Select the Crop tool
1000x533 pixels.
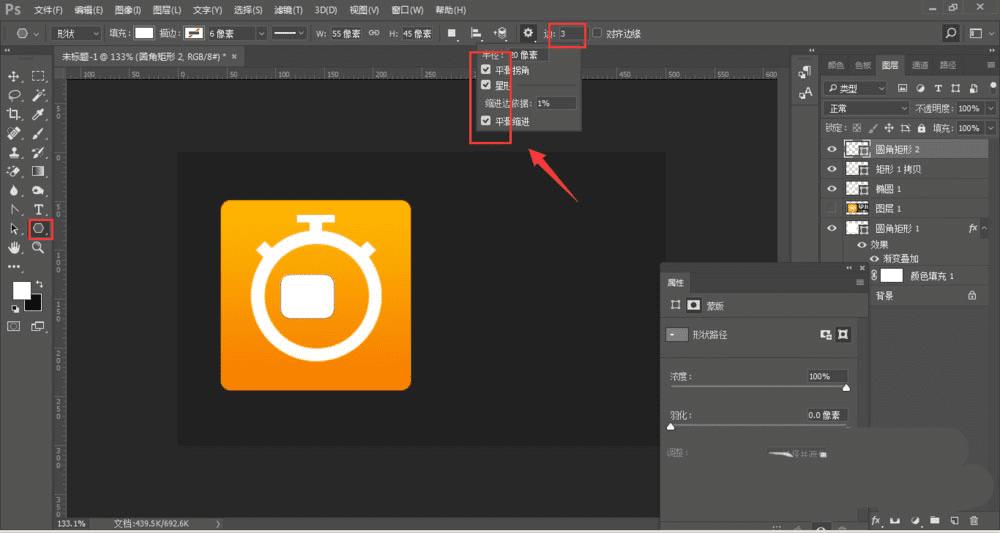pyautogui.click(x=15, y=114)
